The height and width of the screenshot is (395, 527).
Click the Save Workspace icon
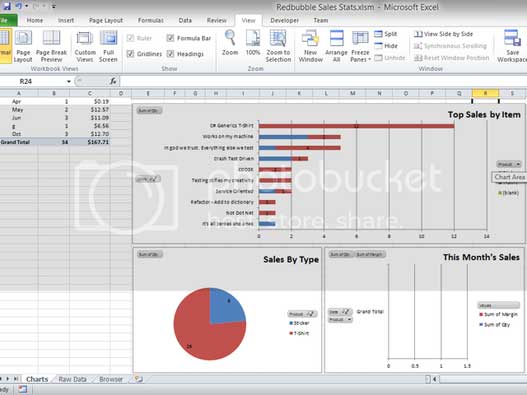pyautogui.click(x=512, y=38)
